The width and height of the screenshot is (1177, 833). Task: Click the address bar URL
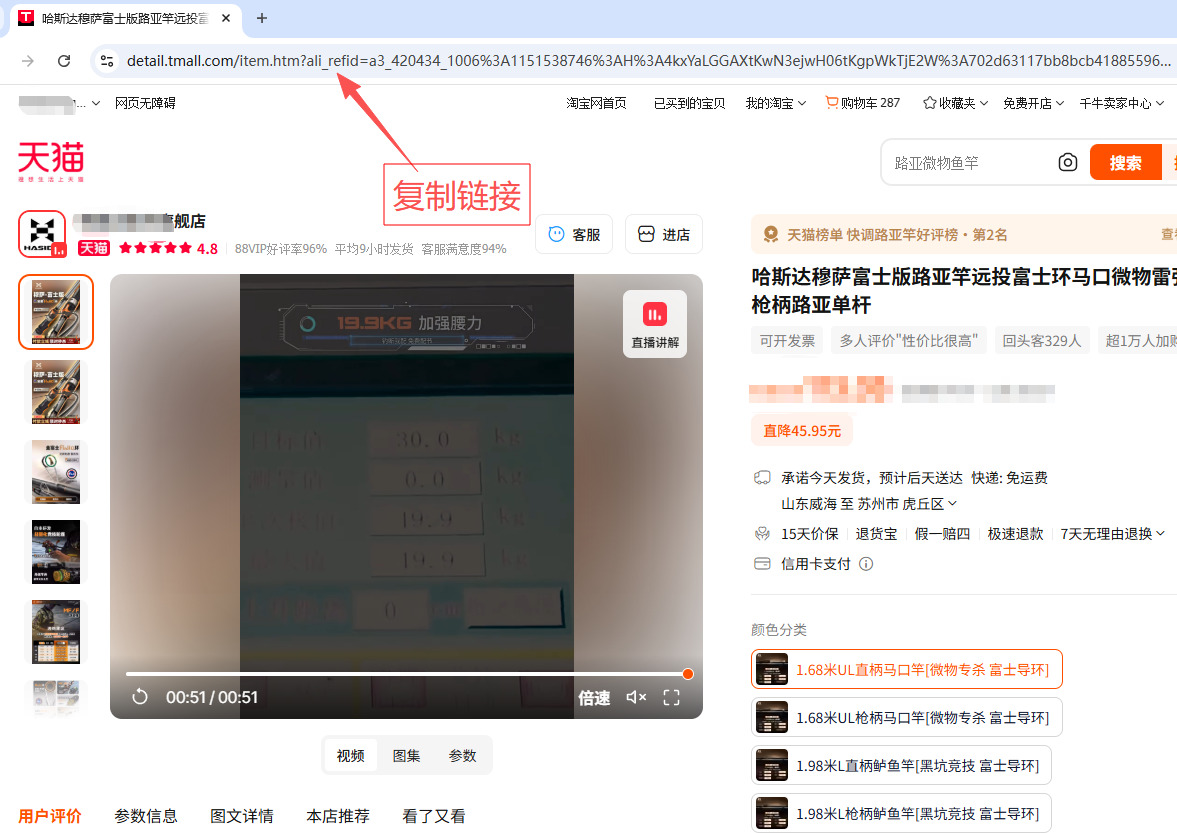coord(648,61)
